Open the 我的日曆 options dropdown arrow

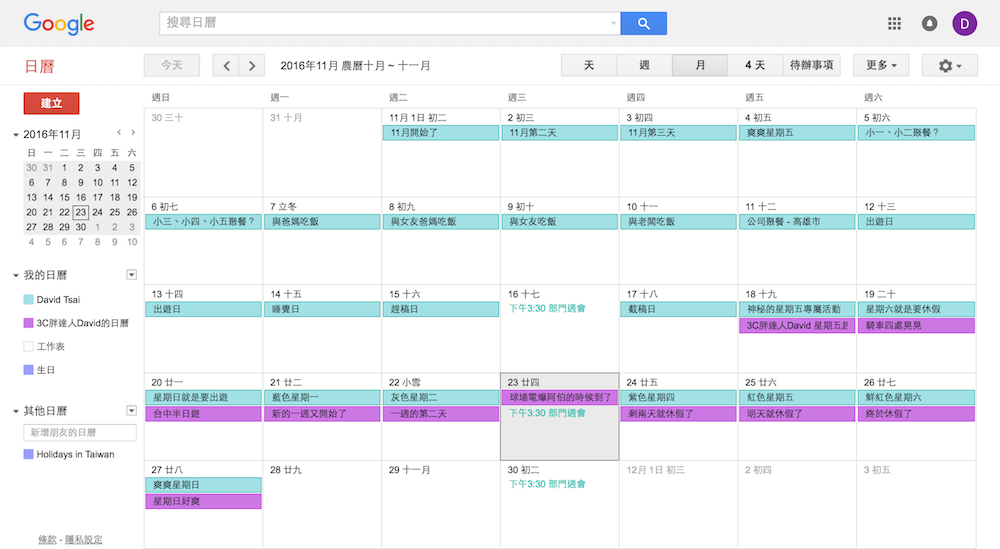[x=131, y=275]
